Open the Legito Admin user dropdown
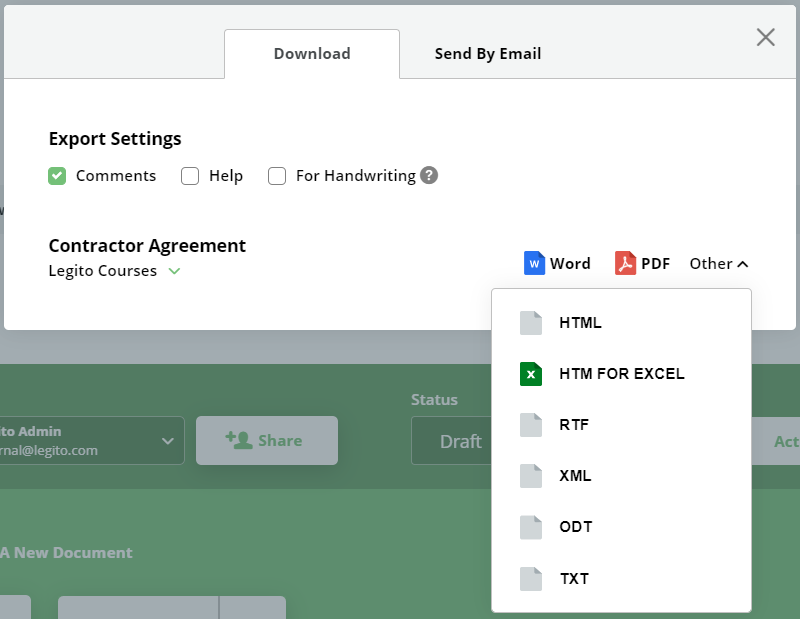The image size is (800, 619). 92,440
